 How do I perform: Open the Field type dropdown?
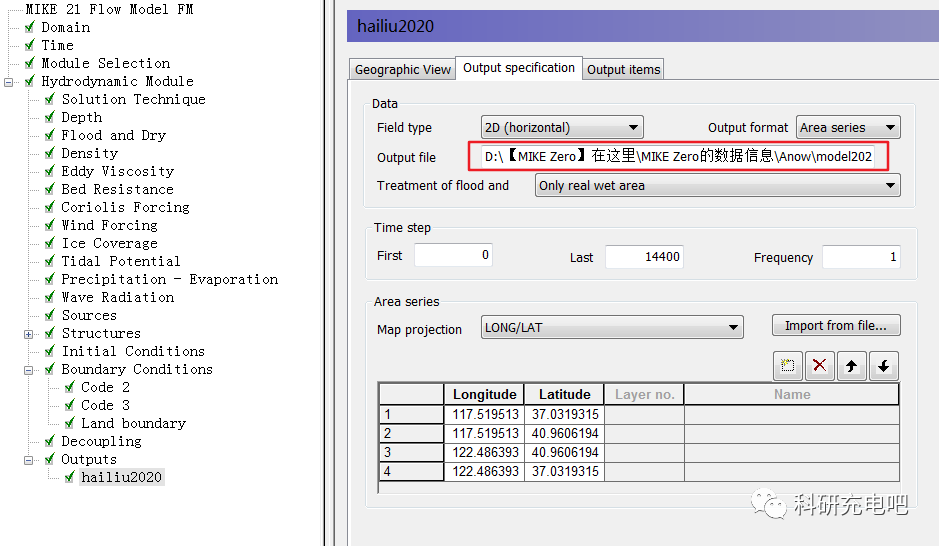562,128
